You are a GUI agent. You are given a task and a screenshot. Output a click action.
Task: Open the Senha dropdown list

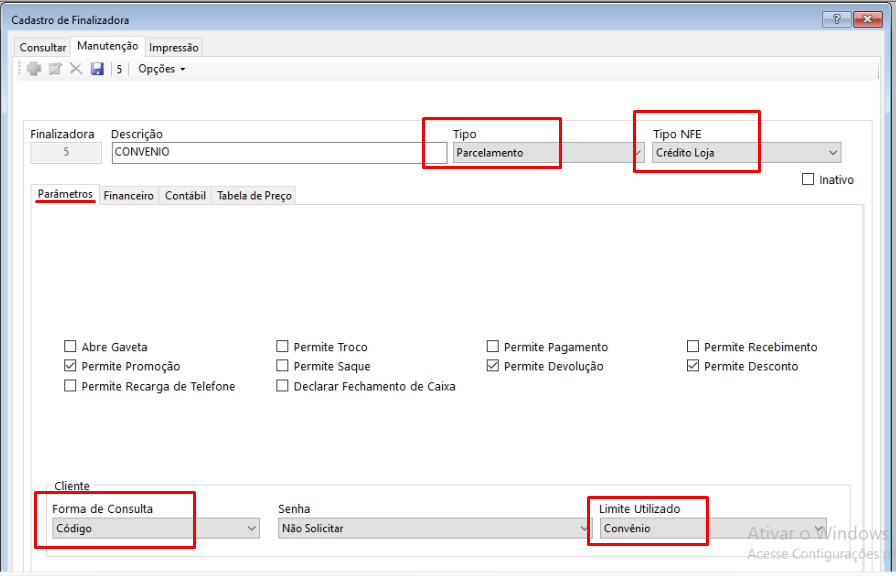pos(584,529)
